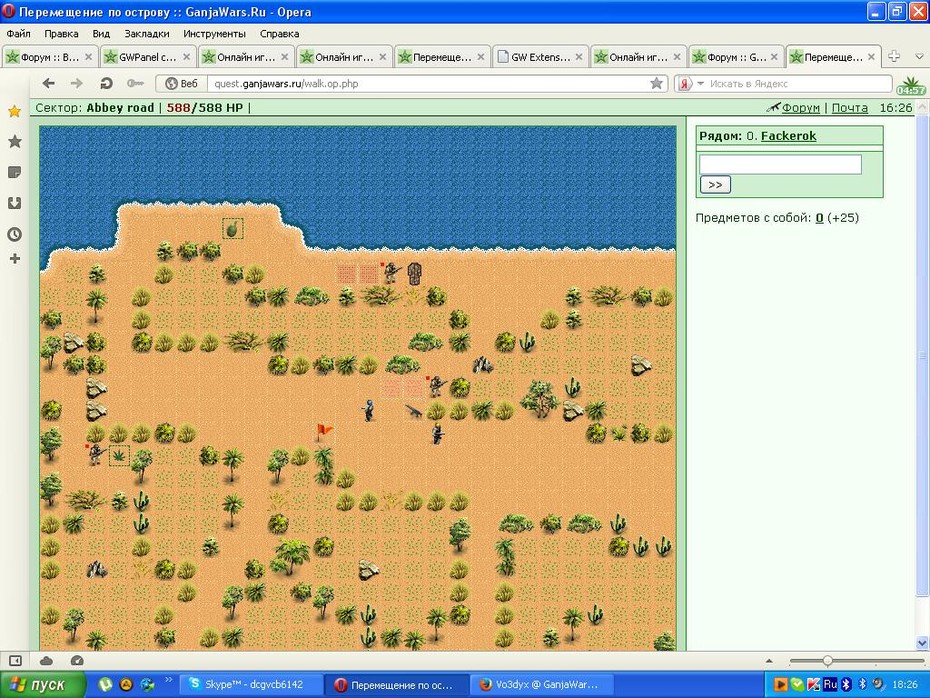Click the Ru language indicator
930x698 pixels.
[x=830, y=684]
